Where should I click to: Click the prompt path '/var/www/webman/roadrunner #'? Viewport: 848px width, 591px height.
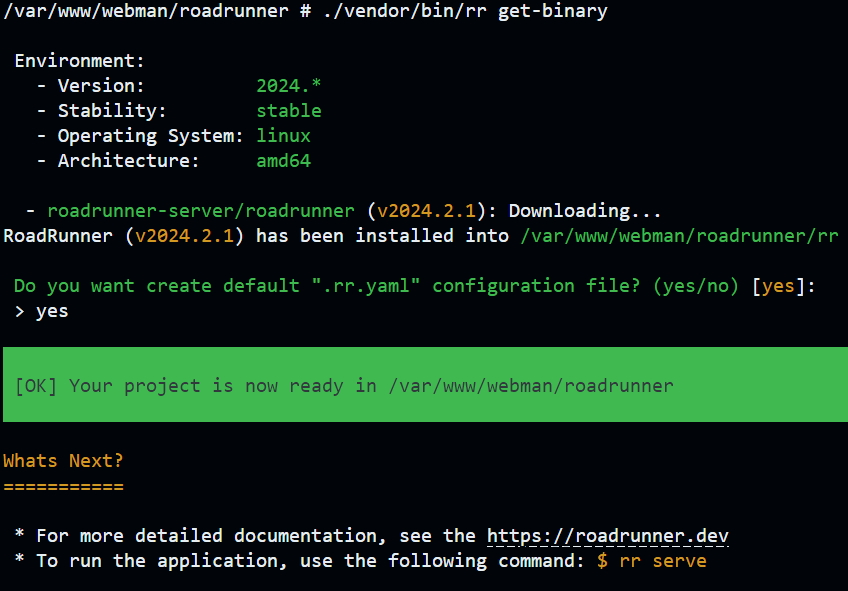(157, 11)
